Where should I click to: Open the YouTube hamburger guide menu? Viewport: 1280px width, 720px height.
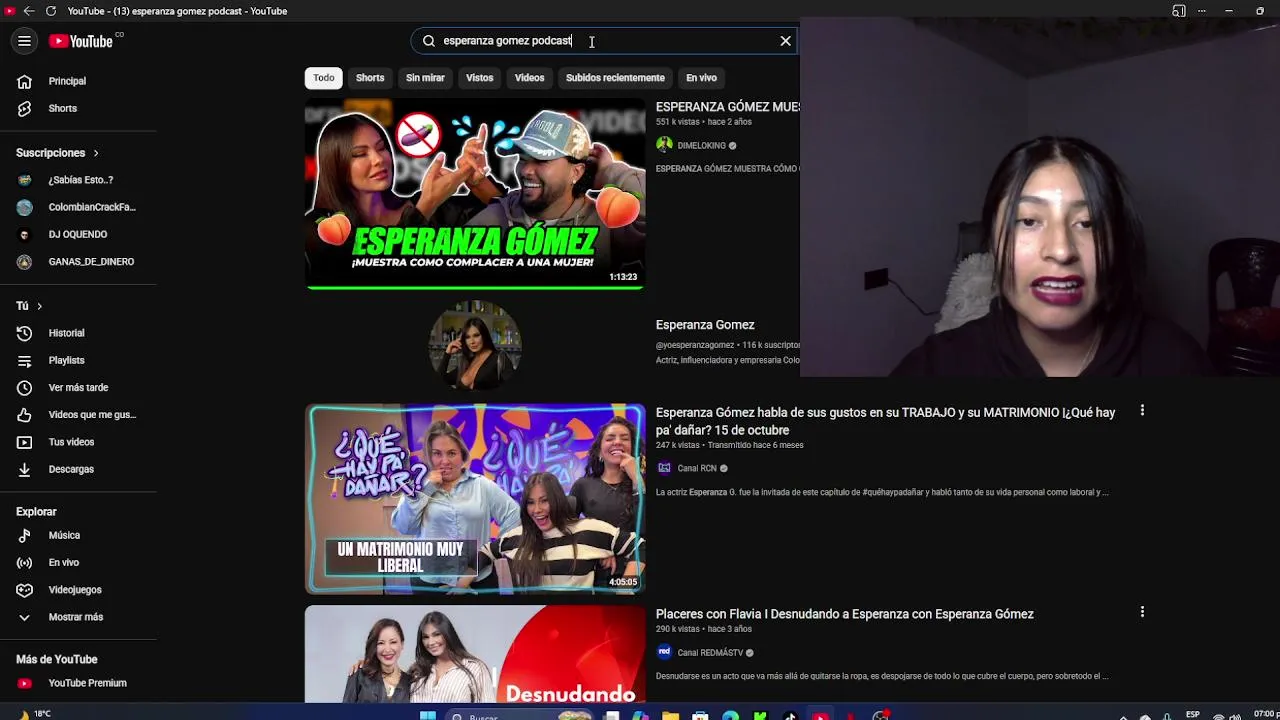(x=24, y=41)
